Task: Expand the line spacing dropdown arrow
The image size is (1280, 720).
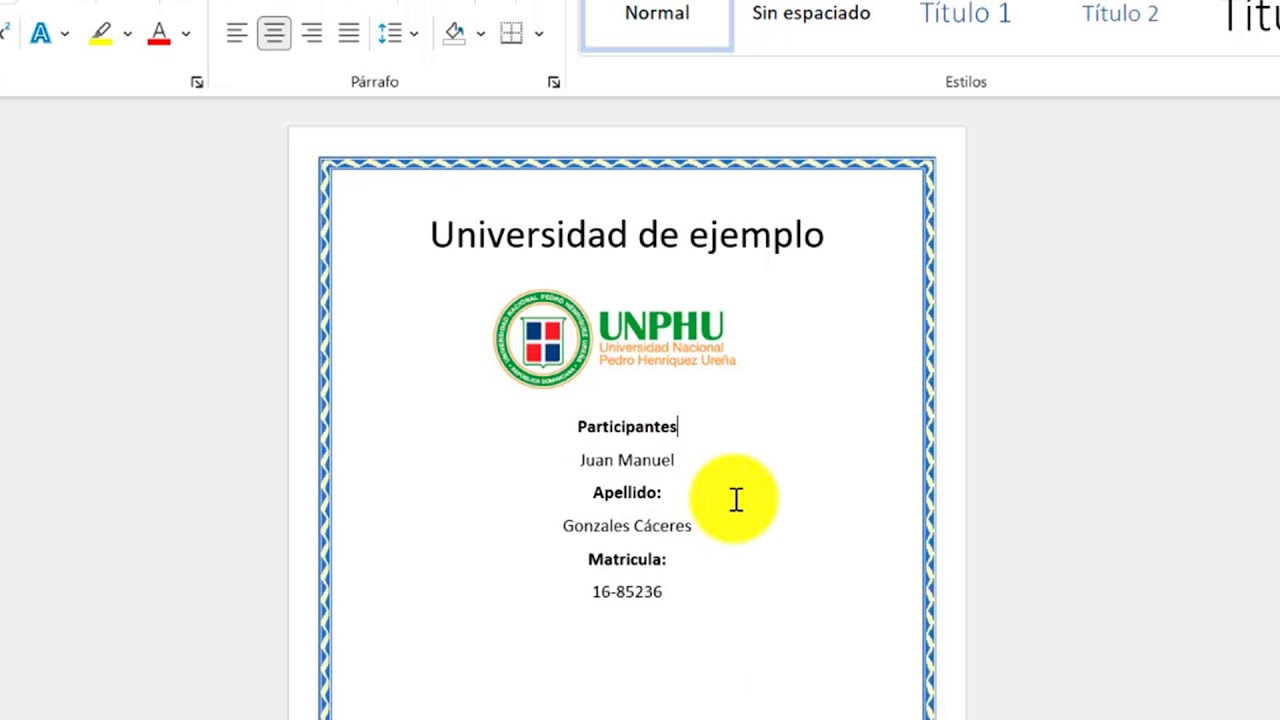Action: pos(414,34)
